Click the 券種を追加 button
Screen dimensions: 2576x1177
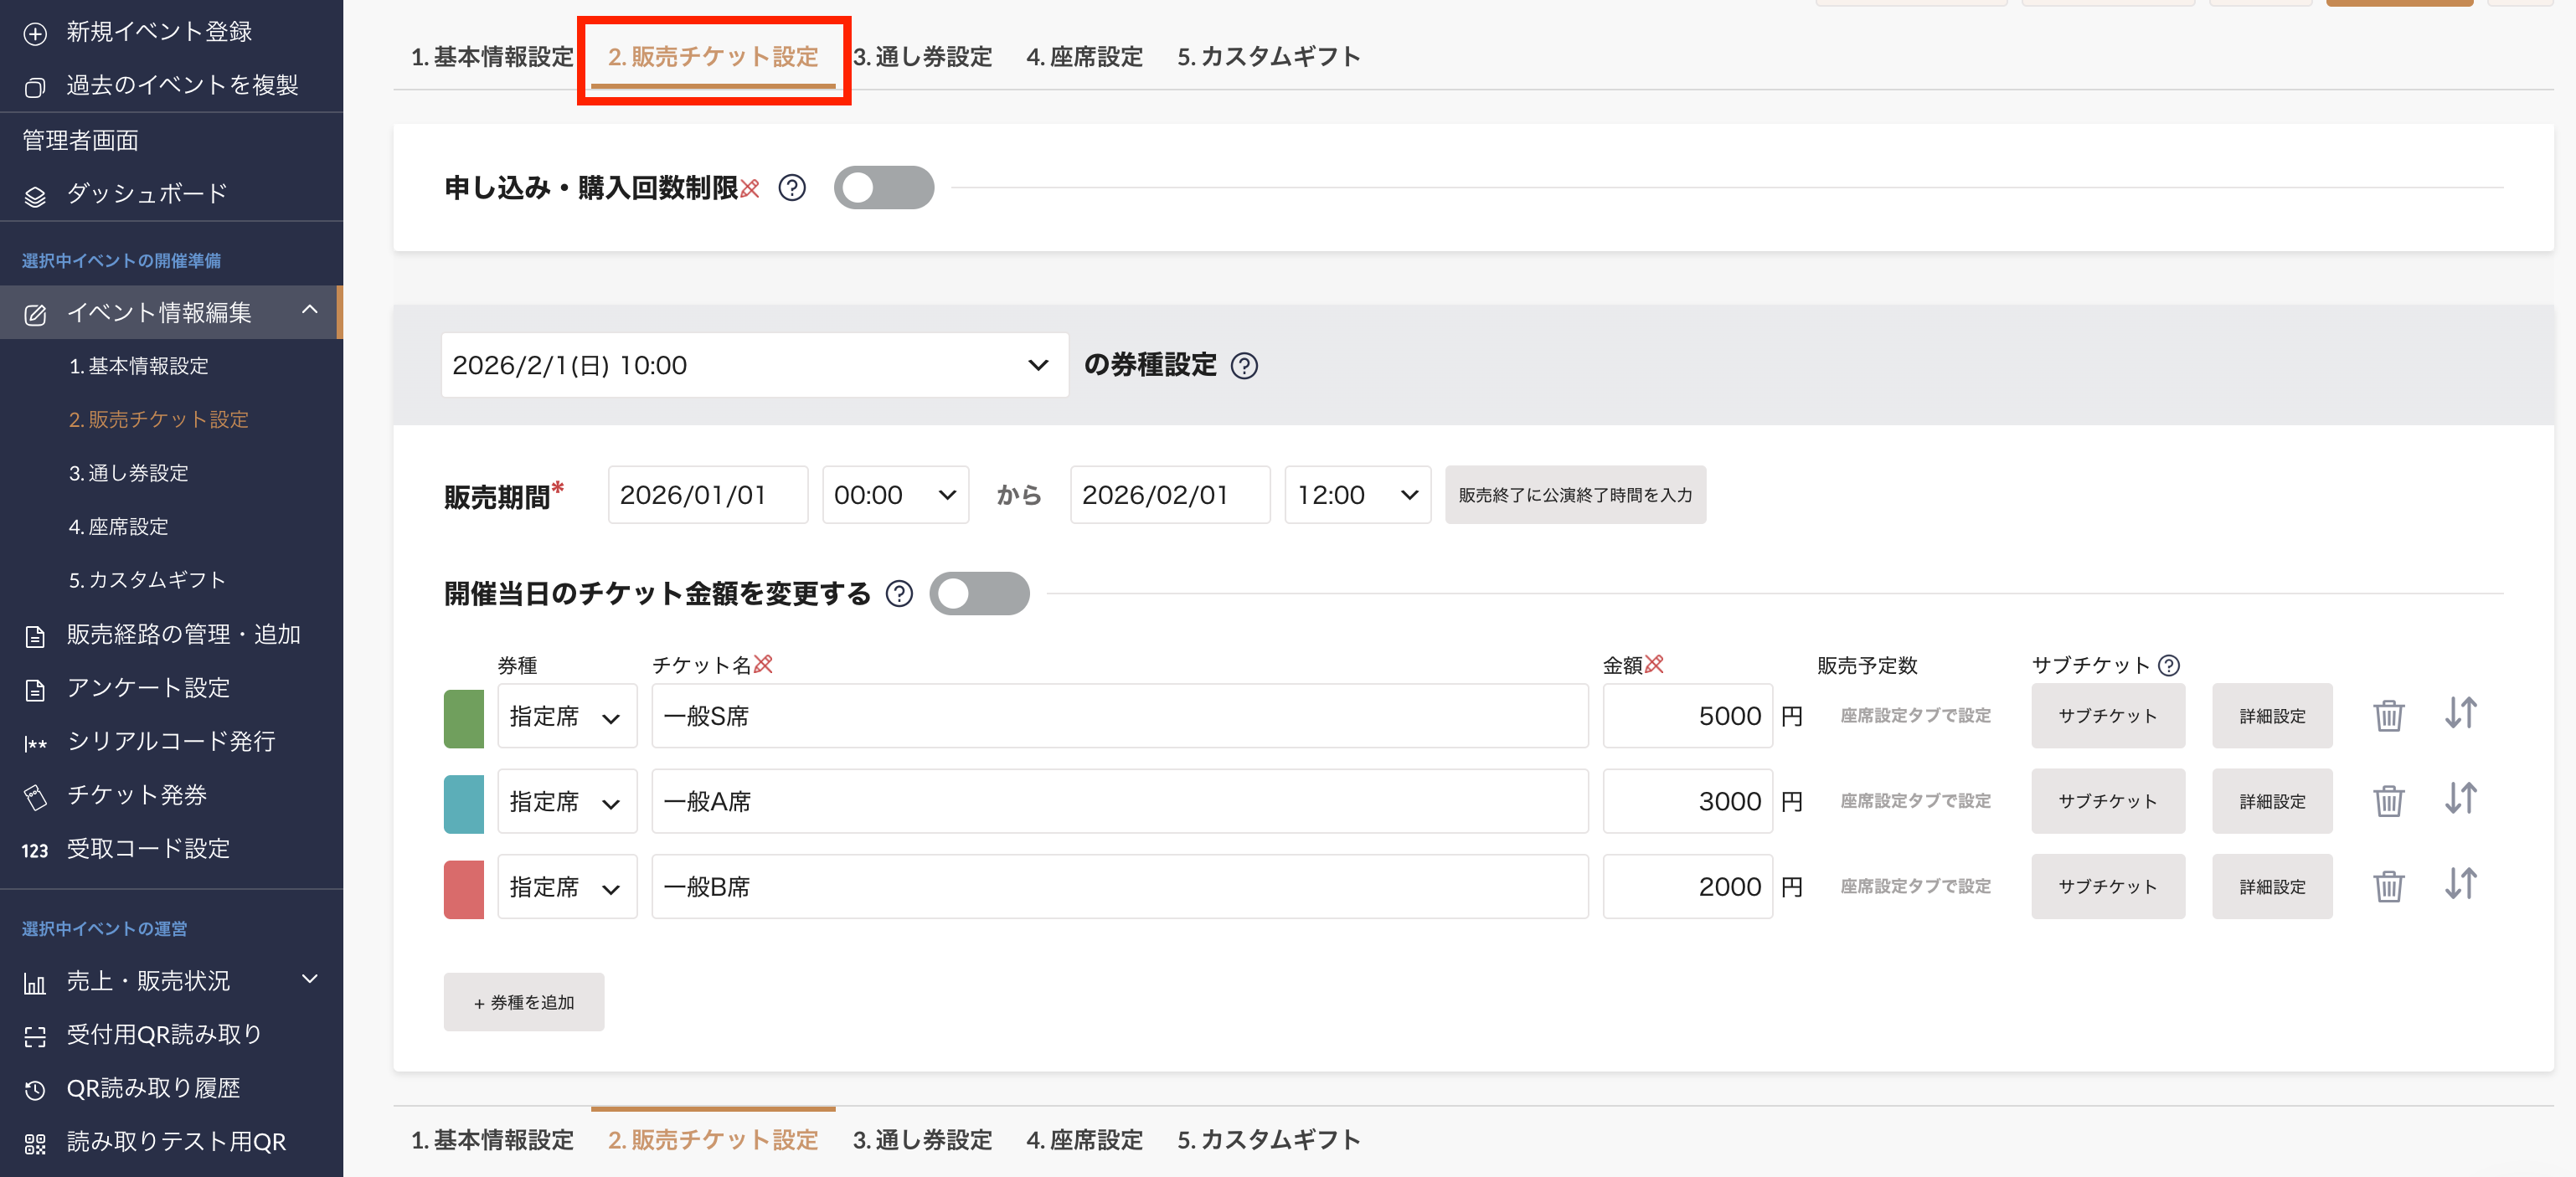click(x=523, y=1001)
